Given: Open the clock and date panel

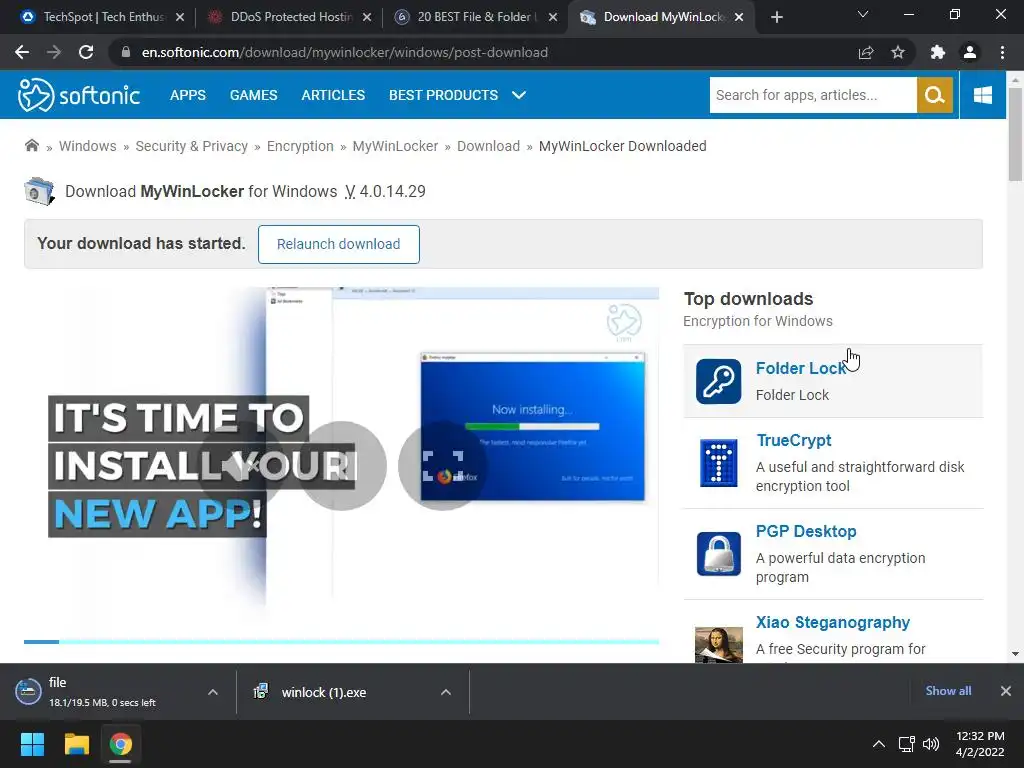Looking at the screenshot, I should [x=980, y=744].
